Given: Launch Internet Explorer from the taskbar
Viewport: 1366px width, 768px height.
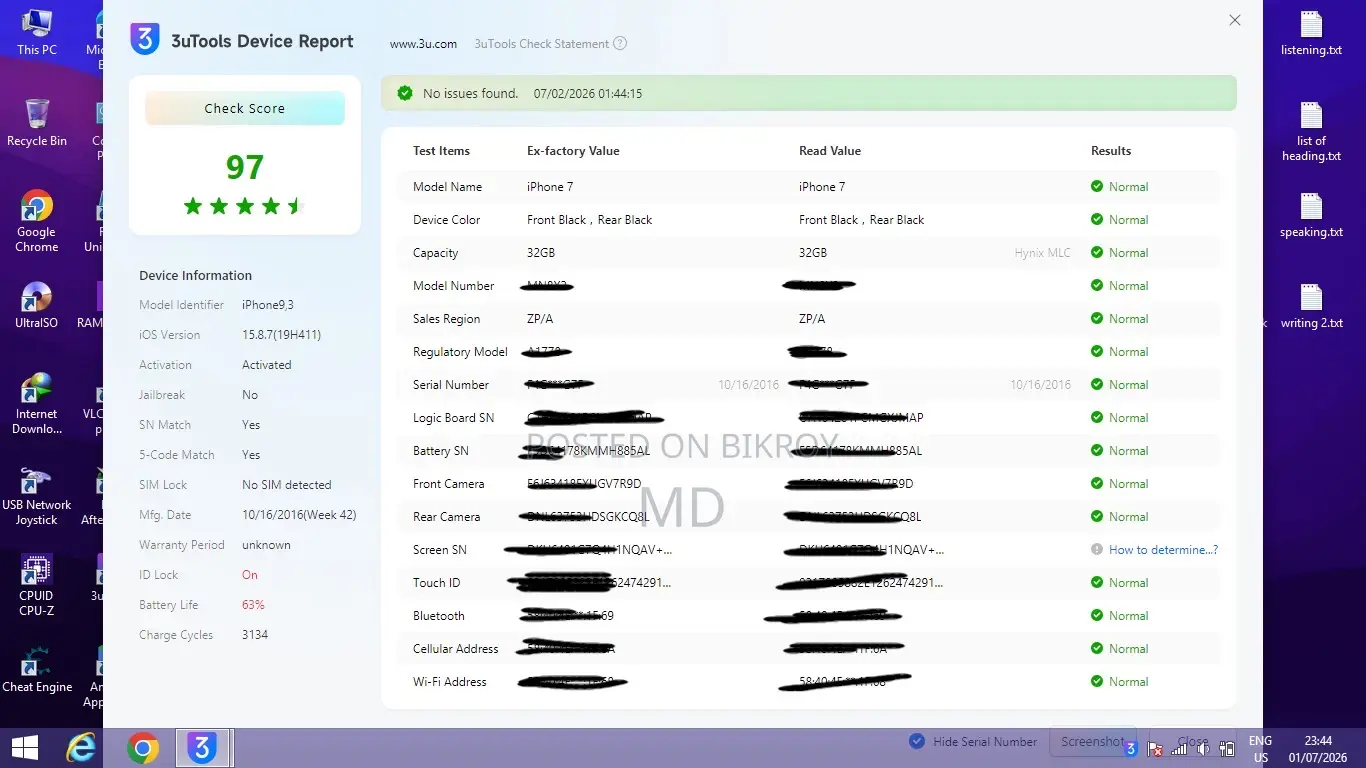Looking at the screenshot, I should coord(80,748).
